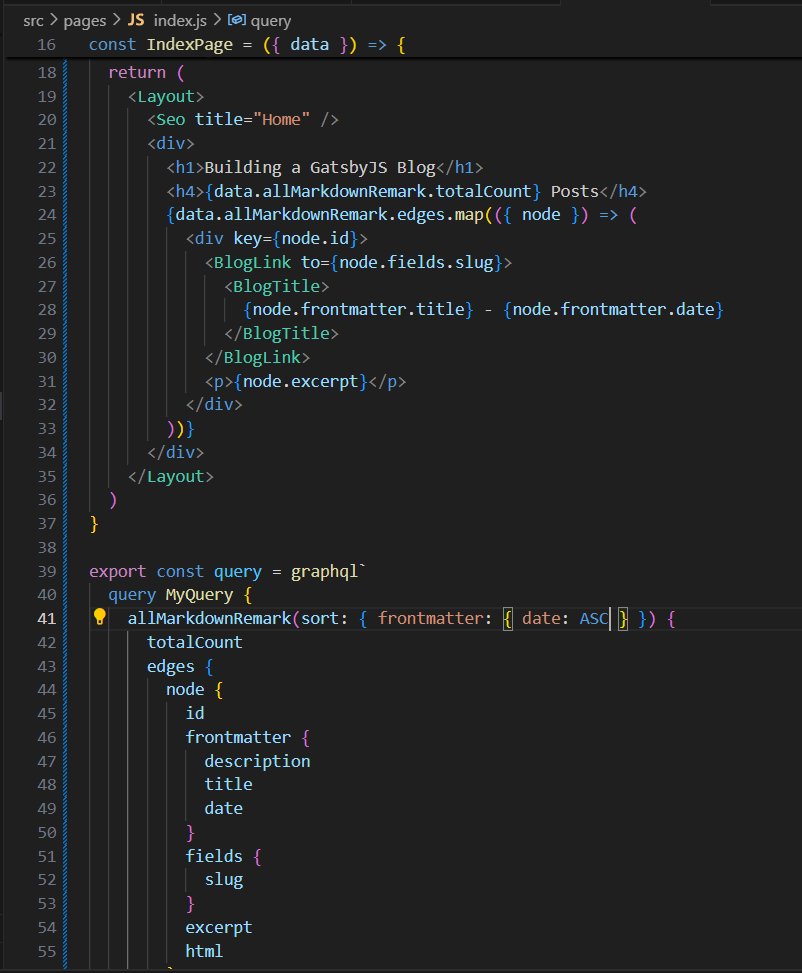802x973 pixels.
Task: Click title field on line 48
Action: 228,785
